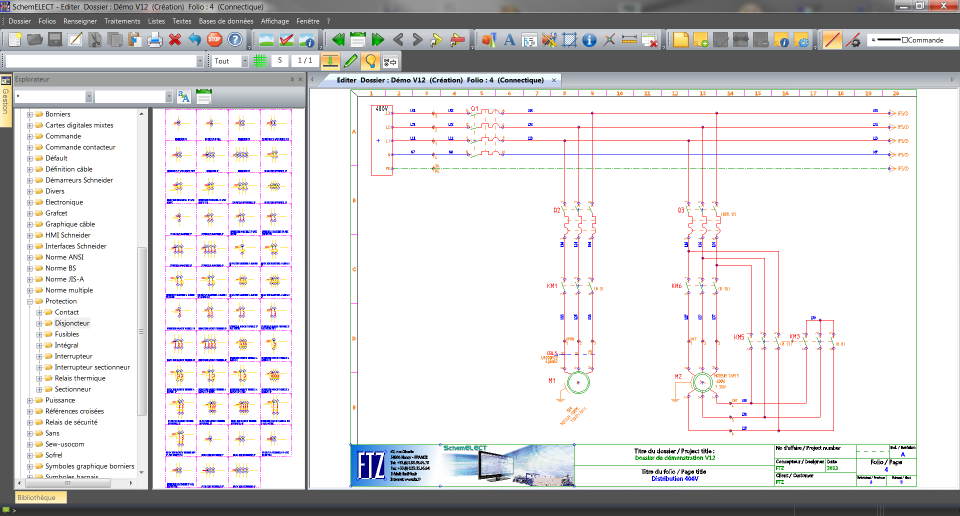Screen dimensions: 960x516
Task: Toggle the light bulb highlight button
Action: click(x=369, y=61)
